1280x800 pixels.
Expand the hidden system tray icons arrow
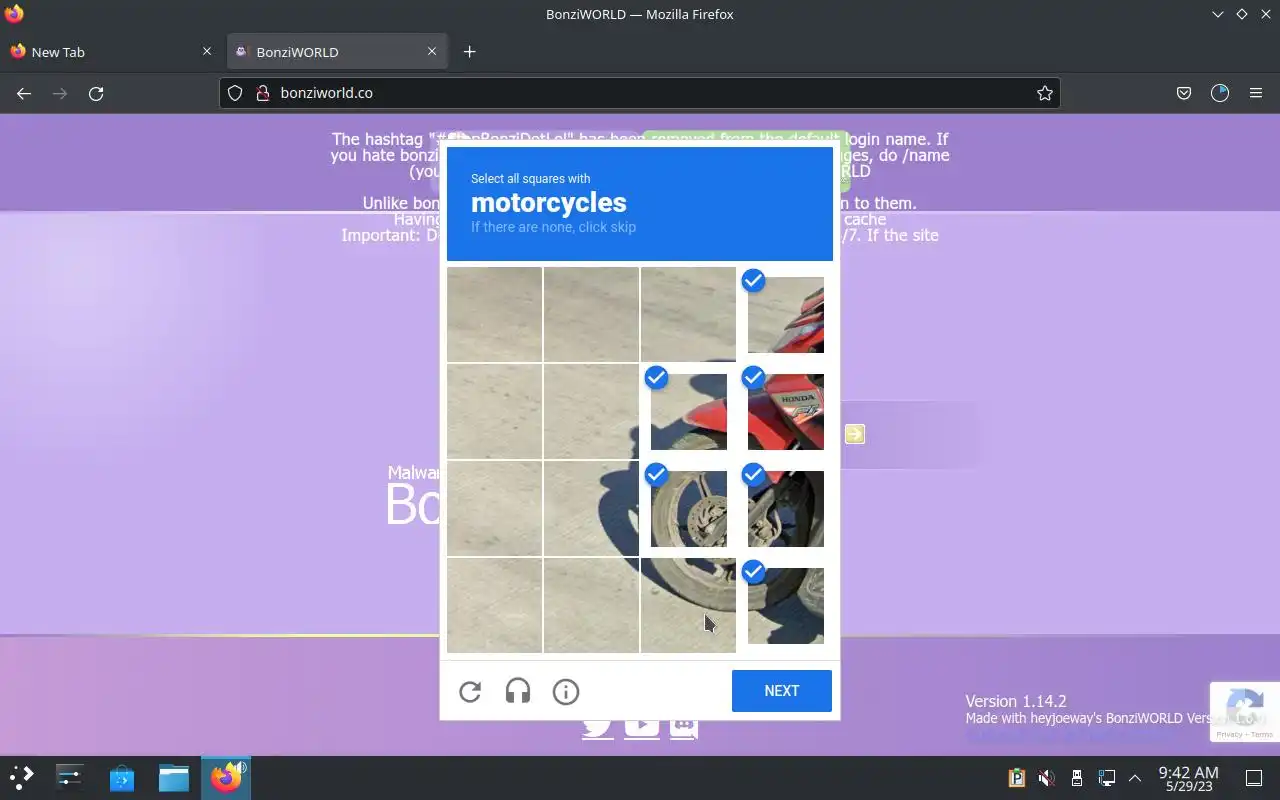1135,778
